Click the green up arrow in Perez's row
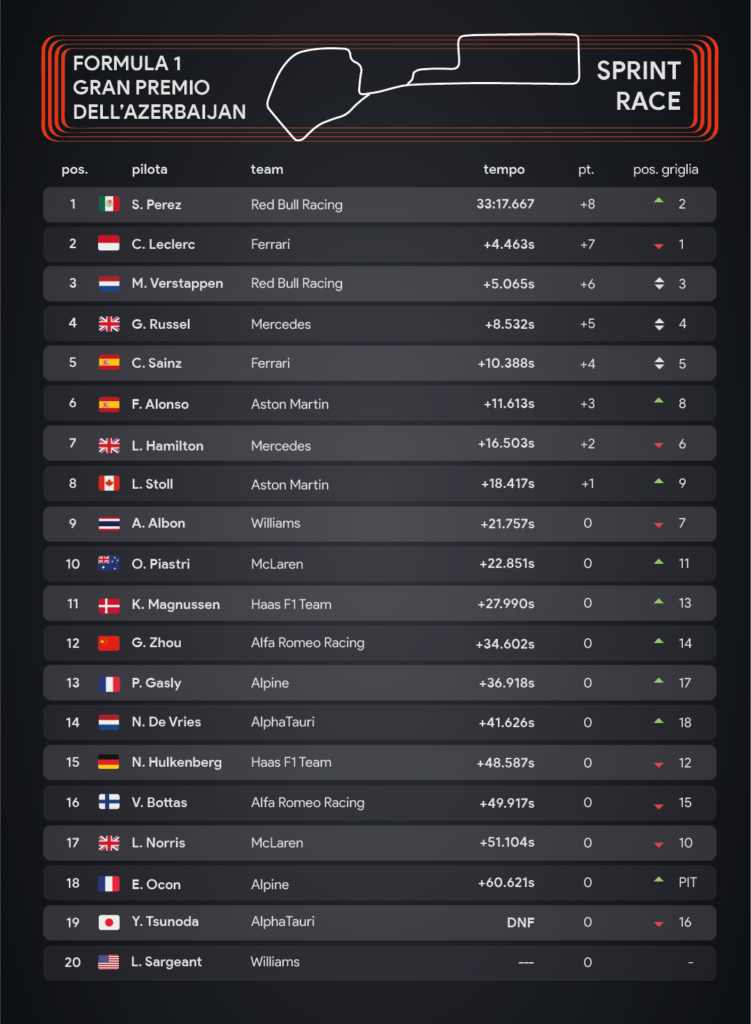This screenshot has height=1024, width=751. 658,202
